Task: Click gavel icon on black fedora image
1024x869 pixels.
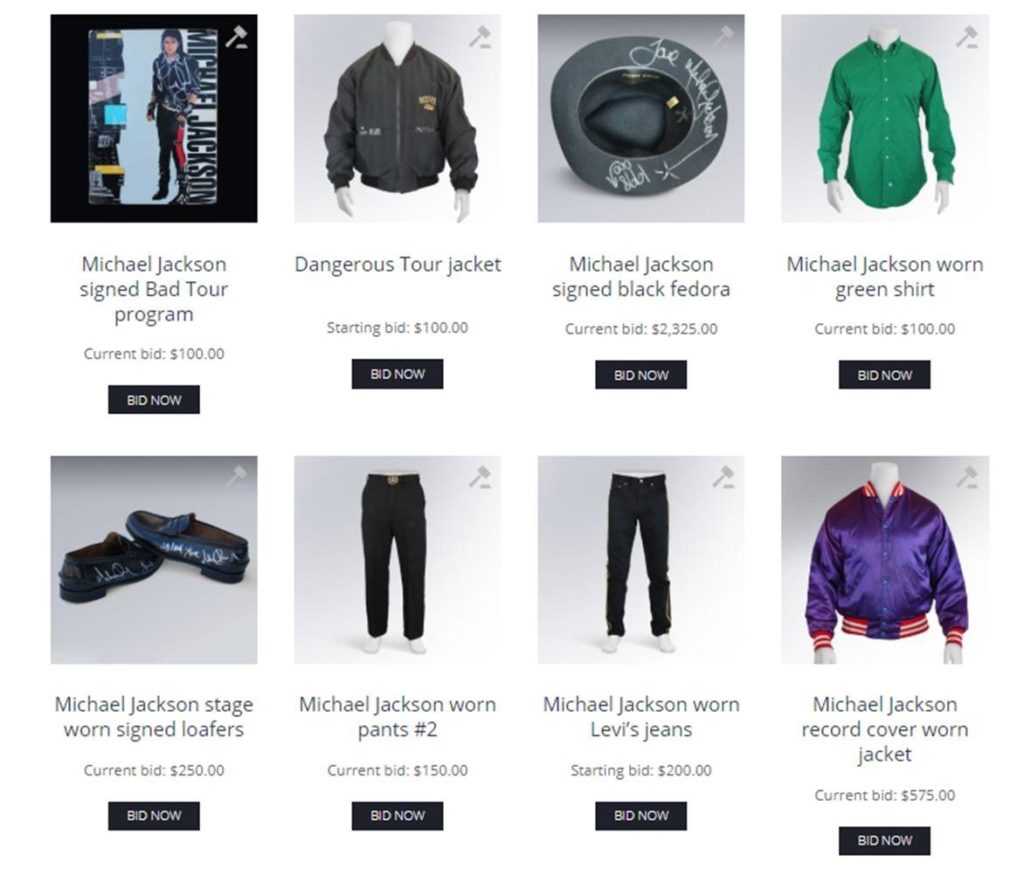Action: click(724, 37)
